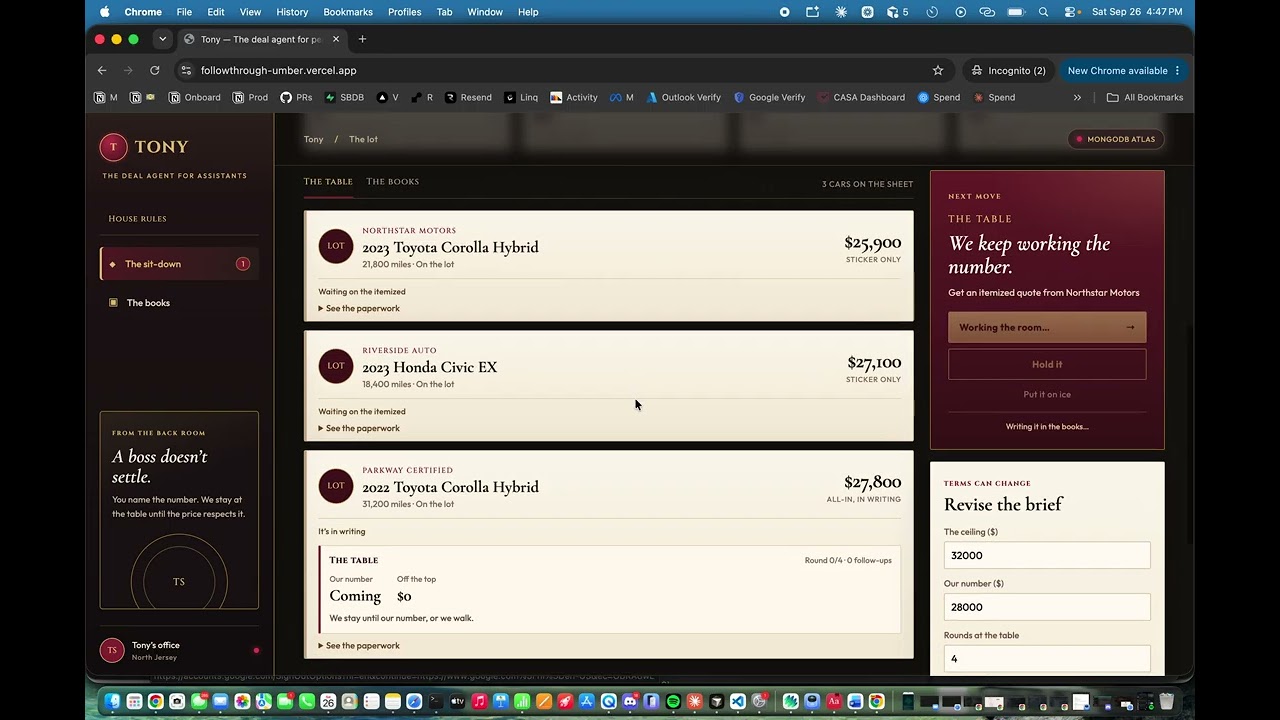Click the TS avatar beside Tony's office
Viewport: 1280px width, 720px height.
click(x=112, y=650)
